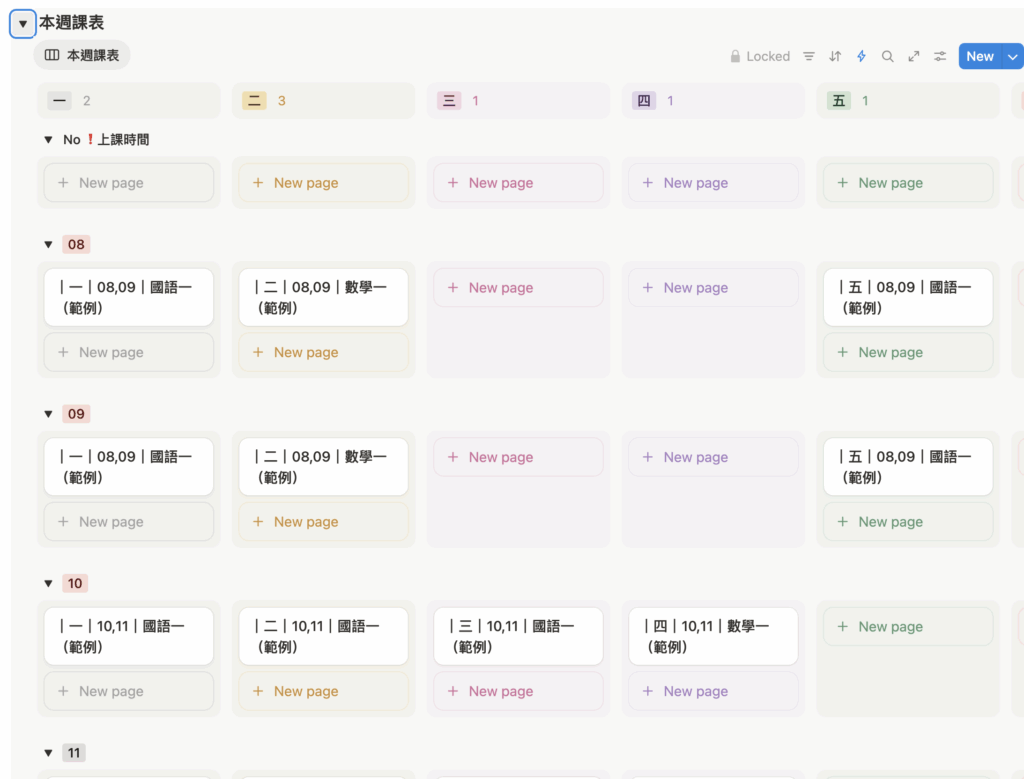Click the 二 column header tag
The image size is (1024, 779).
click(x=254, y=100)
